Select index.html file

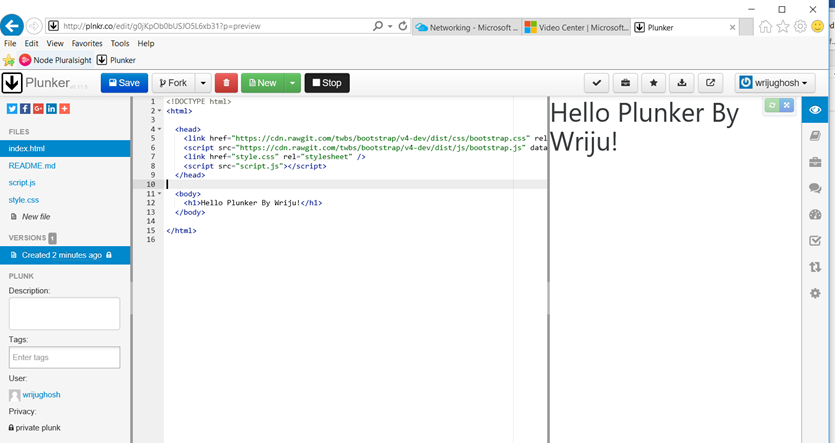click(x=65, y=149)
